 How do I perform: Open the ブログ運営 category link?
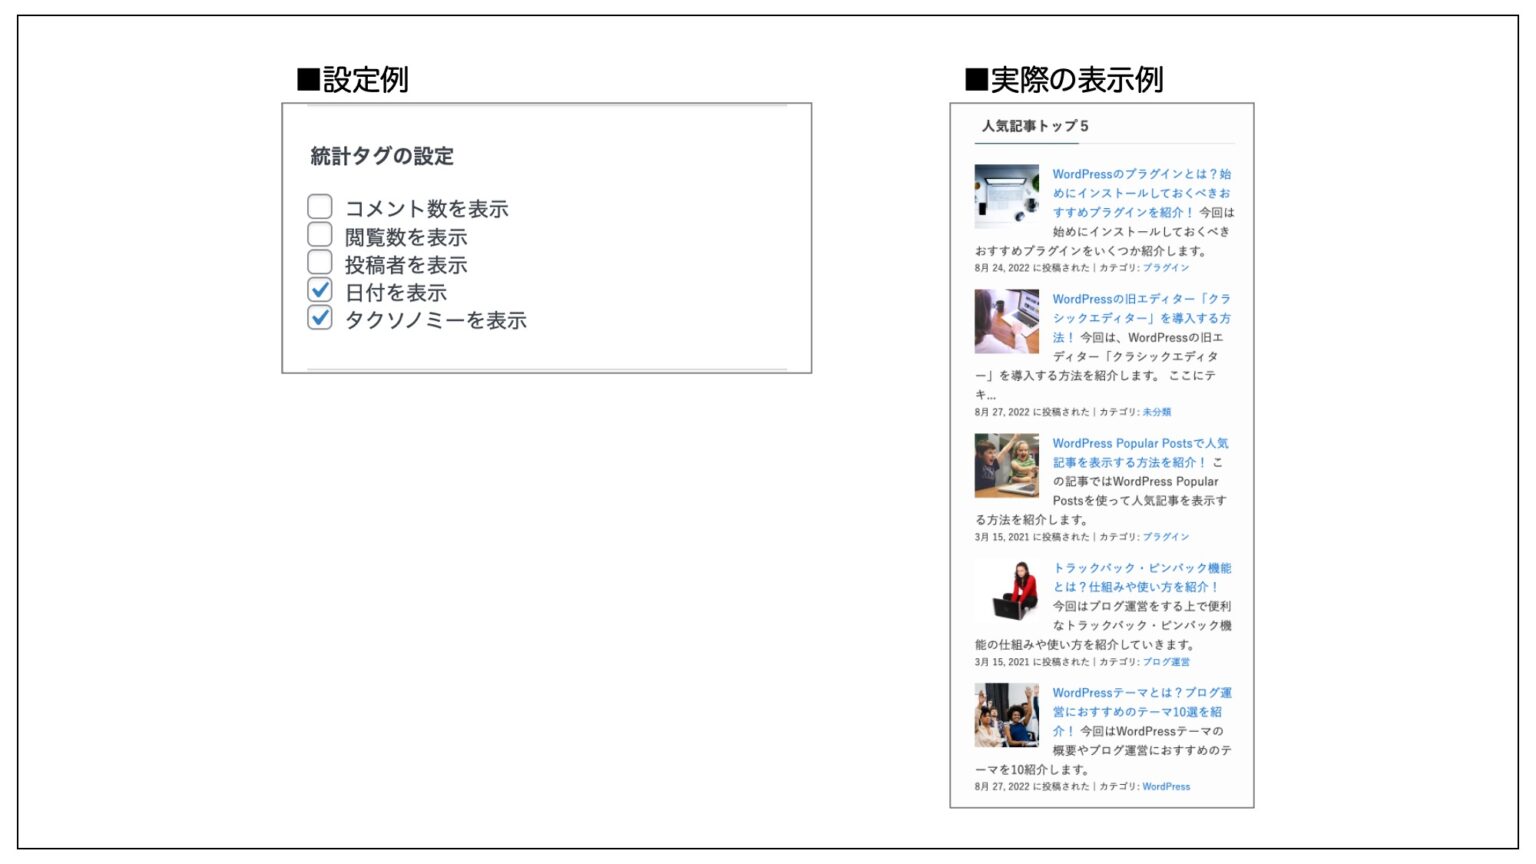[1166, 662]
